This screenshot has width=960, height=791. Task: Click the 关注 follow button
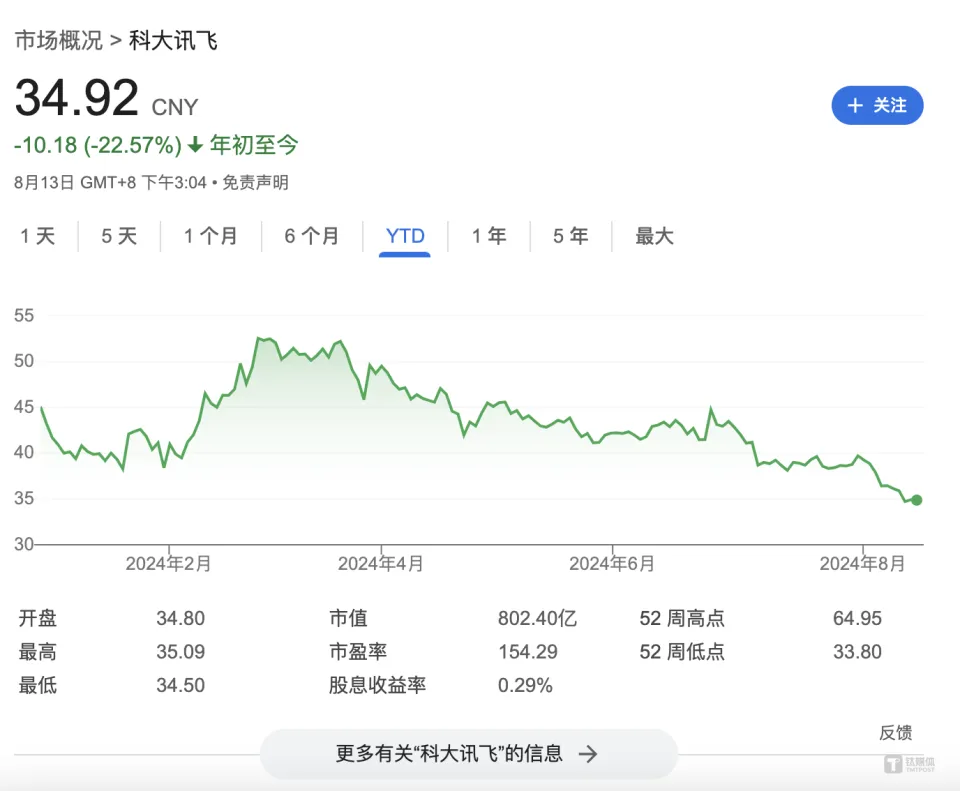pyautogui.click(x=877, y=105)
